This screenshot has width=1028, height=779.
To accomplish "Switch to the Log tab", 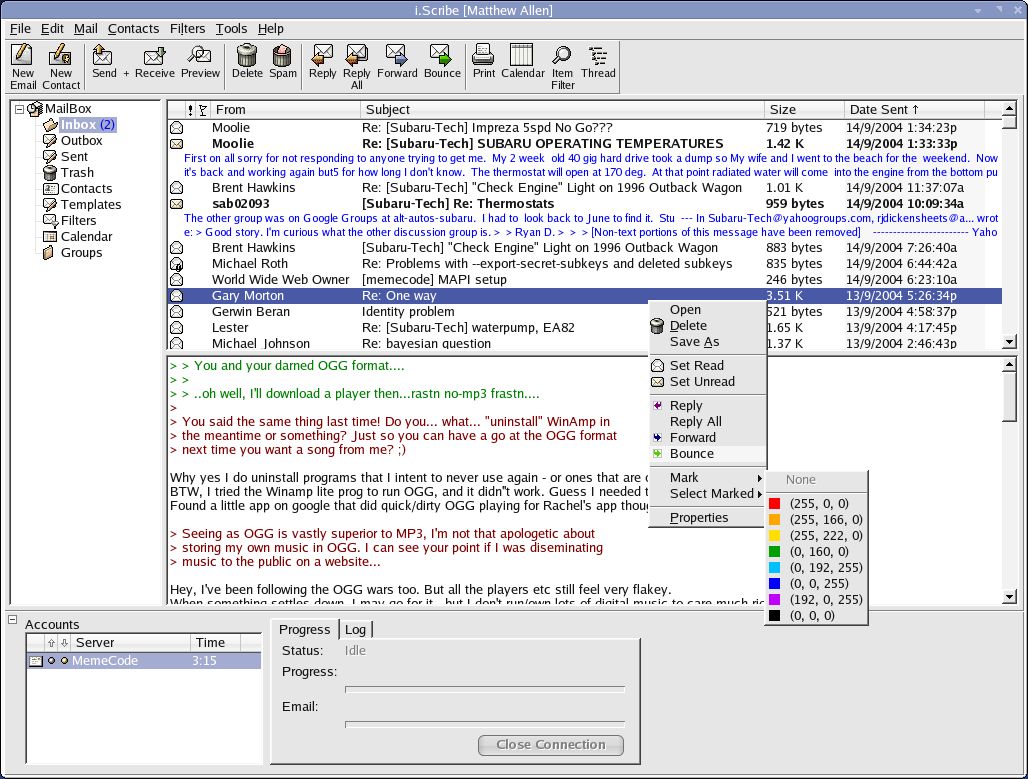I will [356, 629].
